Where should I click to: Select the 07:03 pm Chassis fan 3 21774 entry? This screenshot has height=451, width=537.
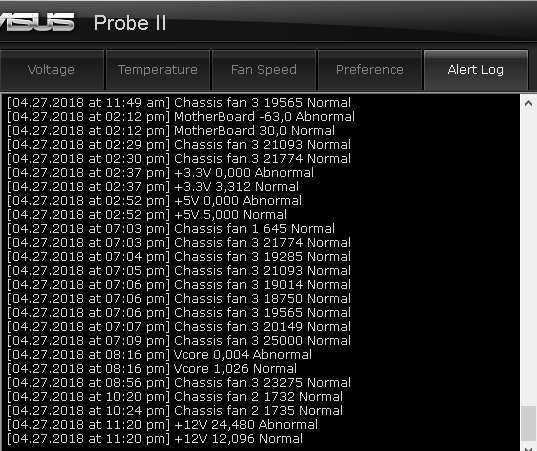[x=179, y=243]
